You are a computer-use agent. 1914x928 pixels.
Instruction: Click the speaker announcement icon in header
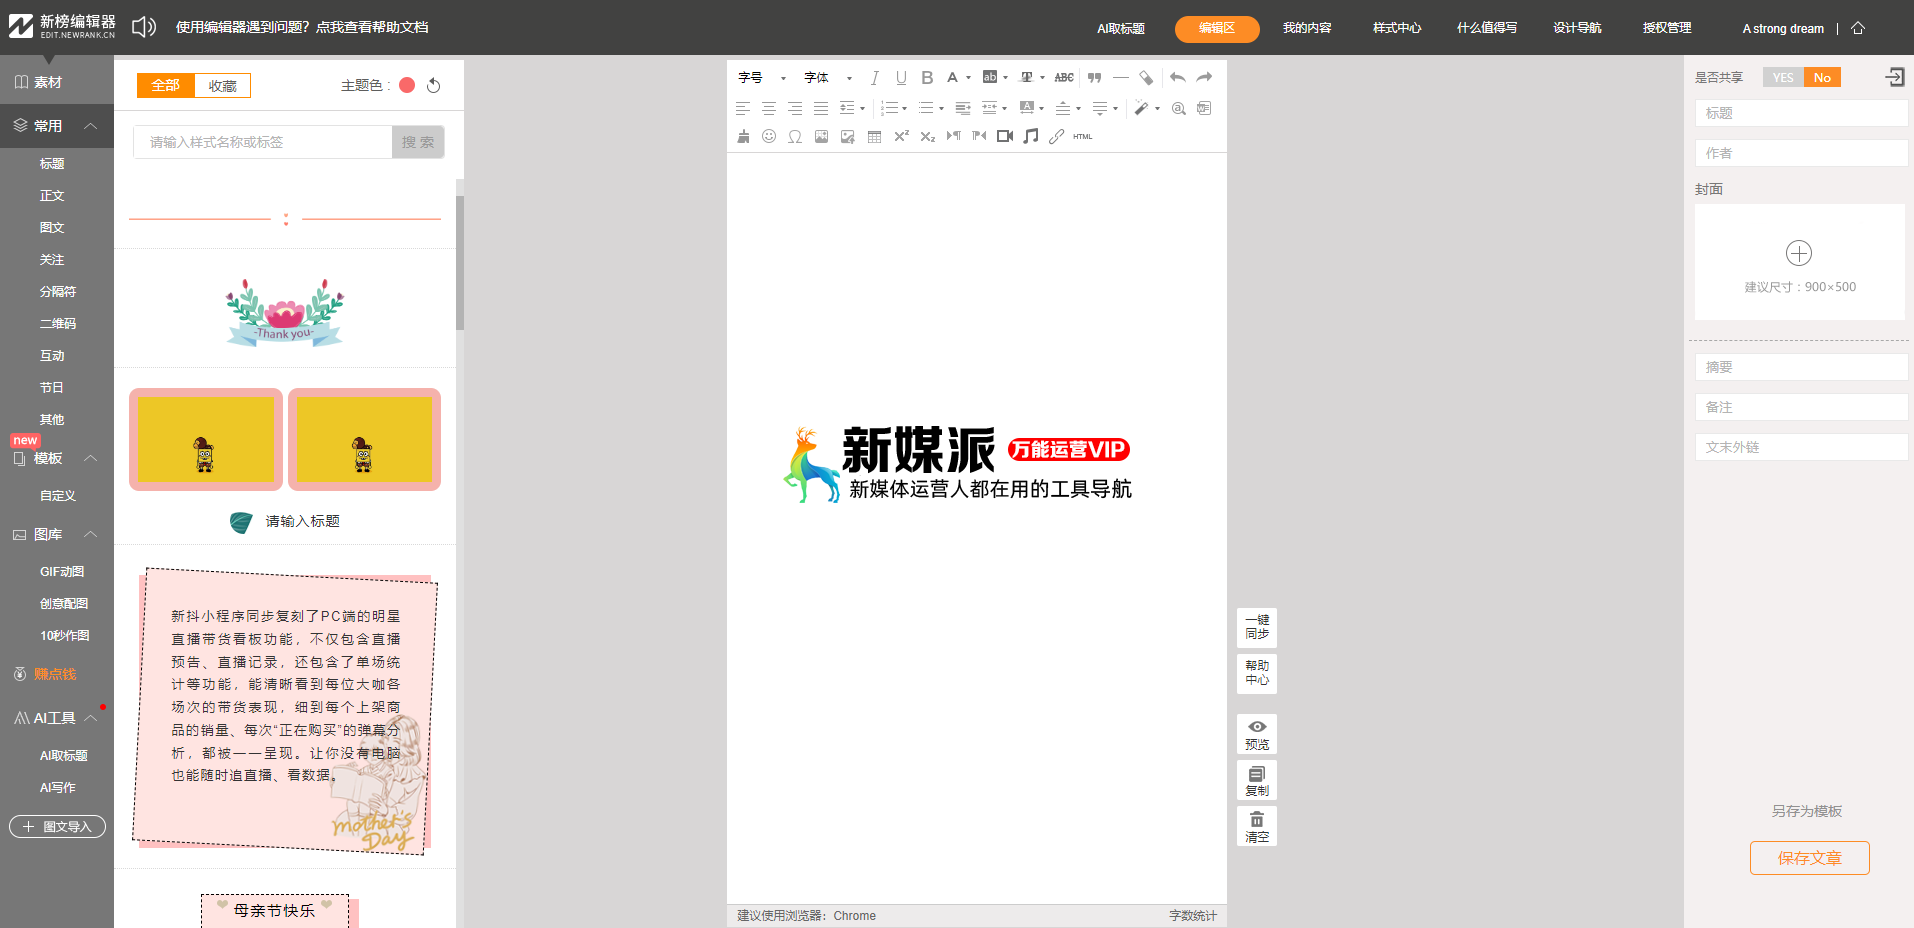(144, 27)
